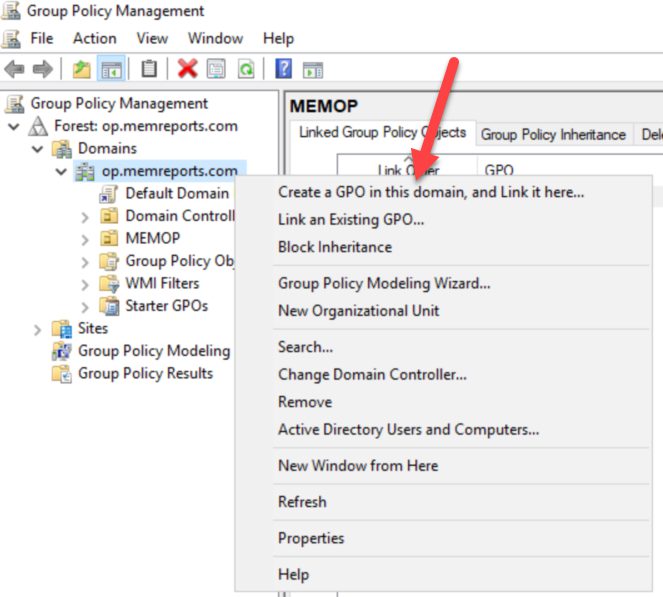Click the MEMOP OU folder icon
The width and height of the screenshot is (663, 597).
(109, 238)
